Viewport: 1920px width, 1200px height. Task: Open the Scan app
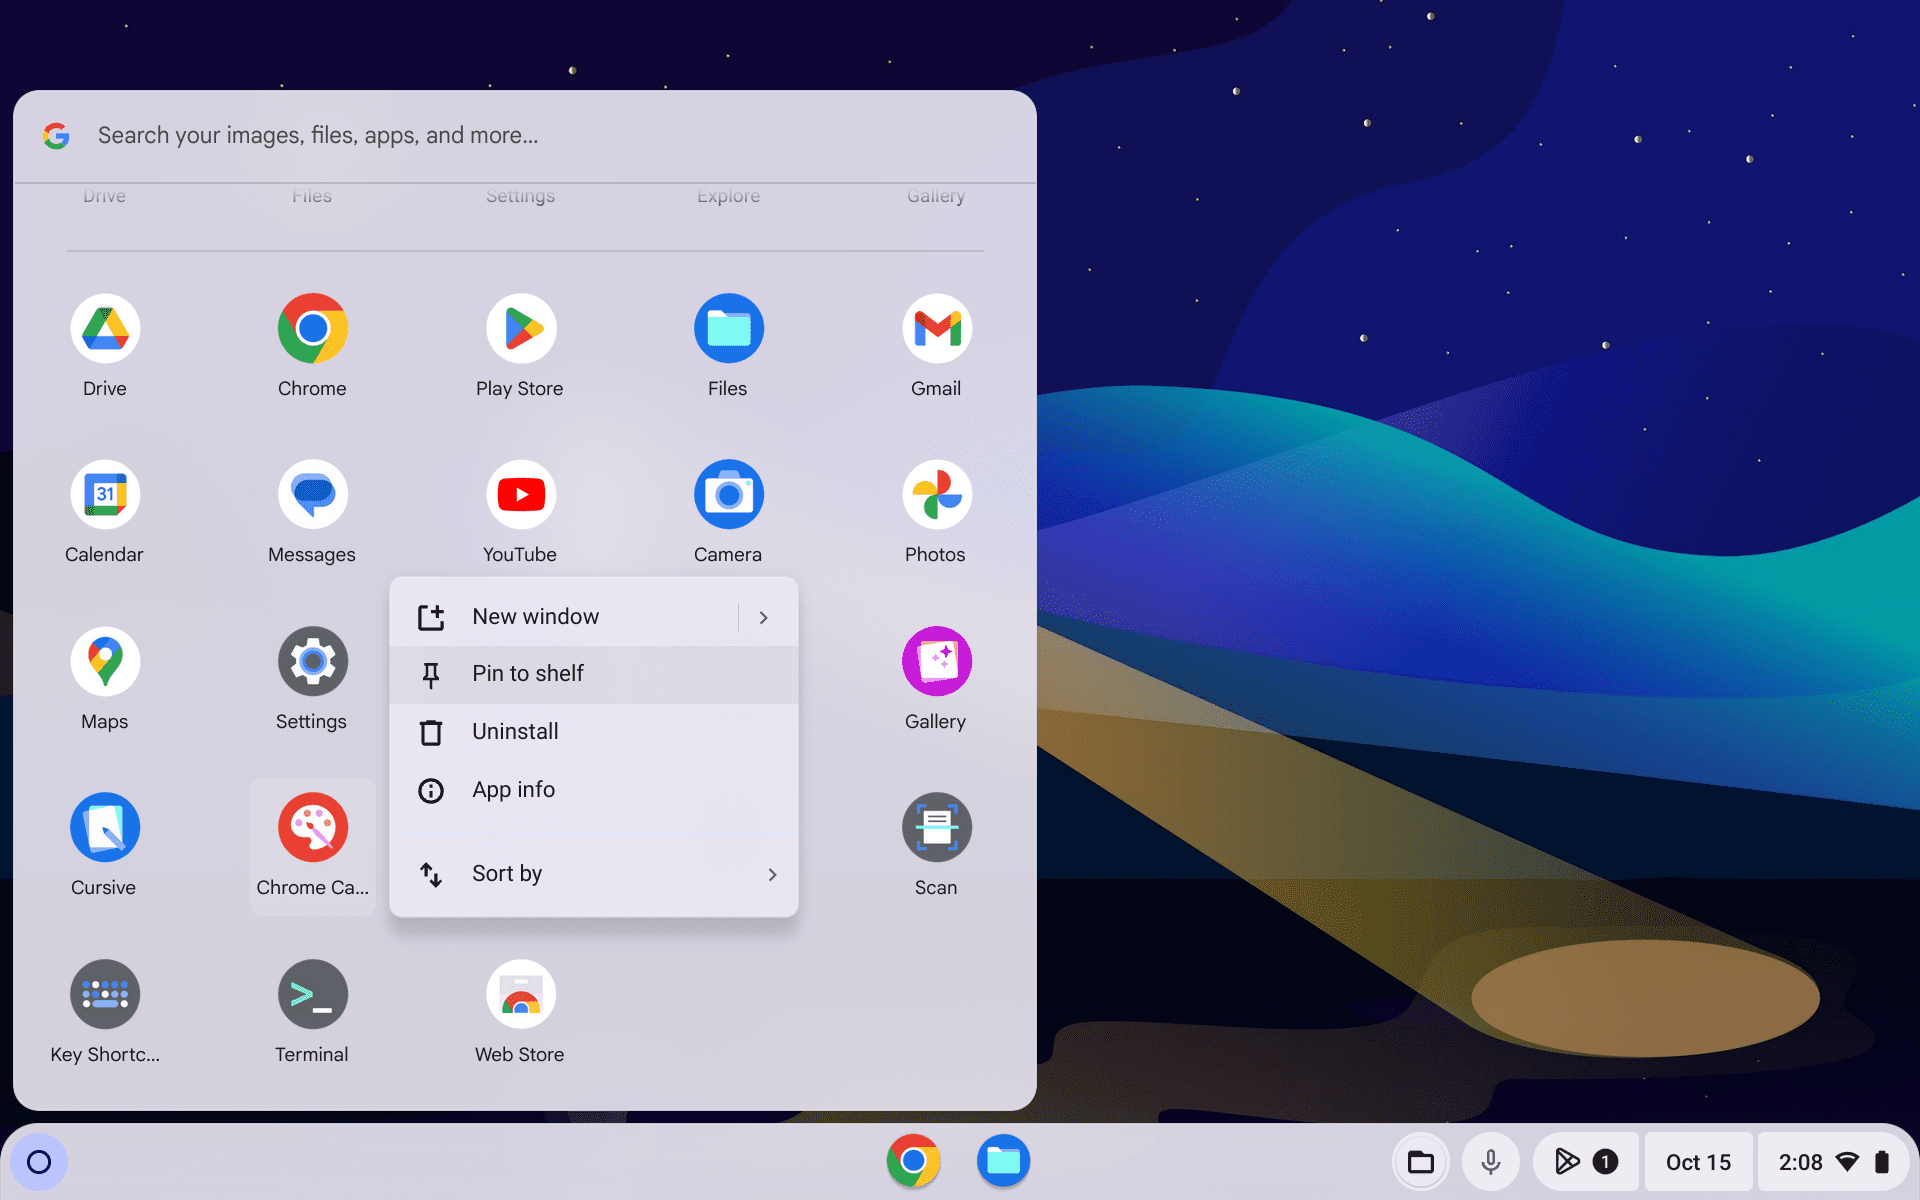937,825
